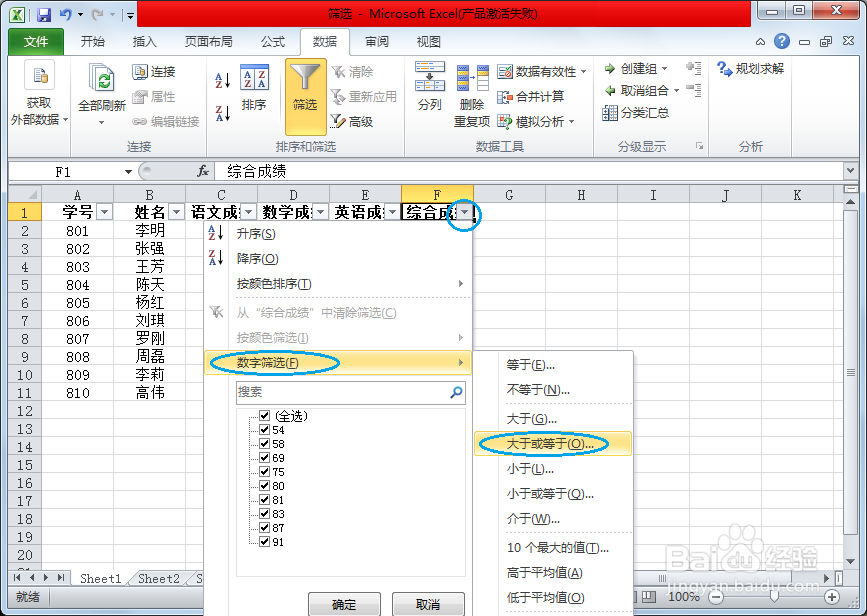
Task: Click the Remove Duplicates icon
Action: 473,79
